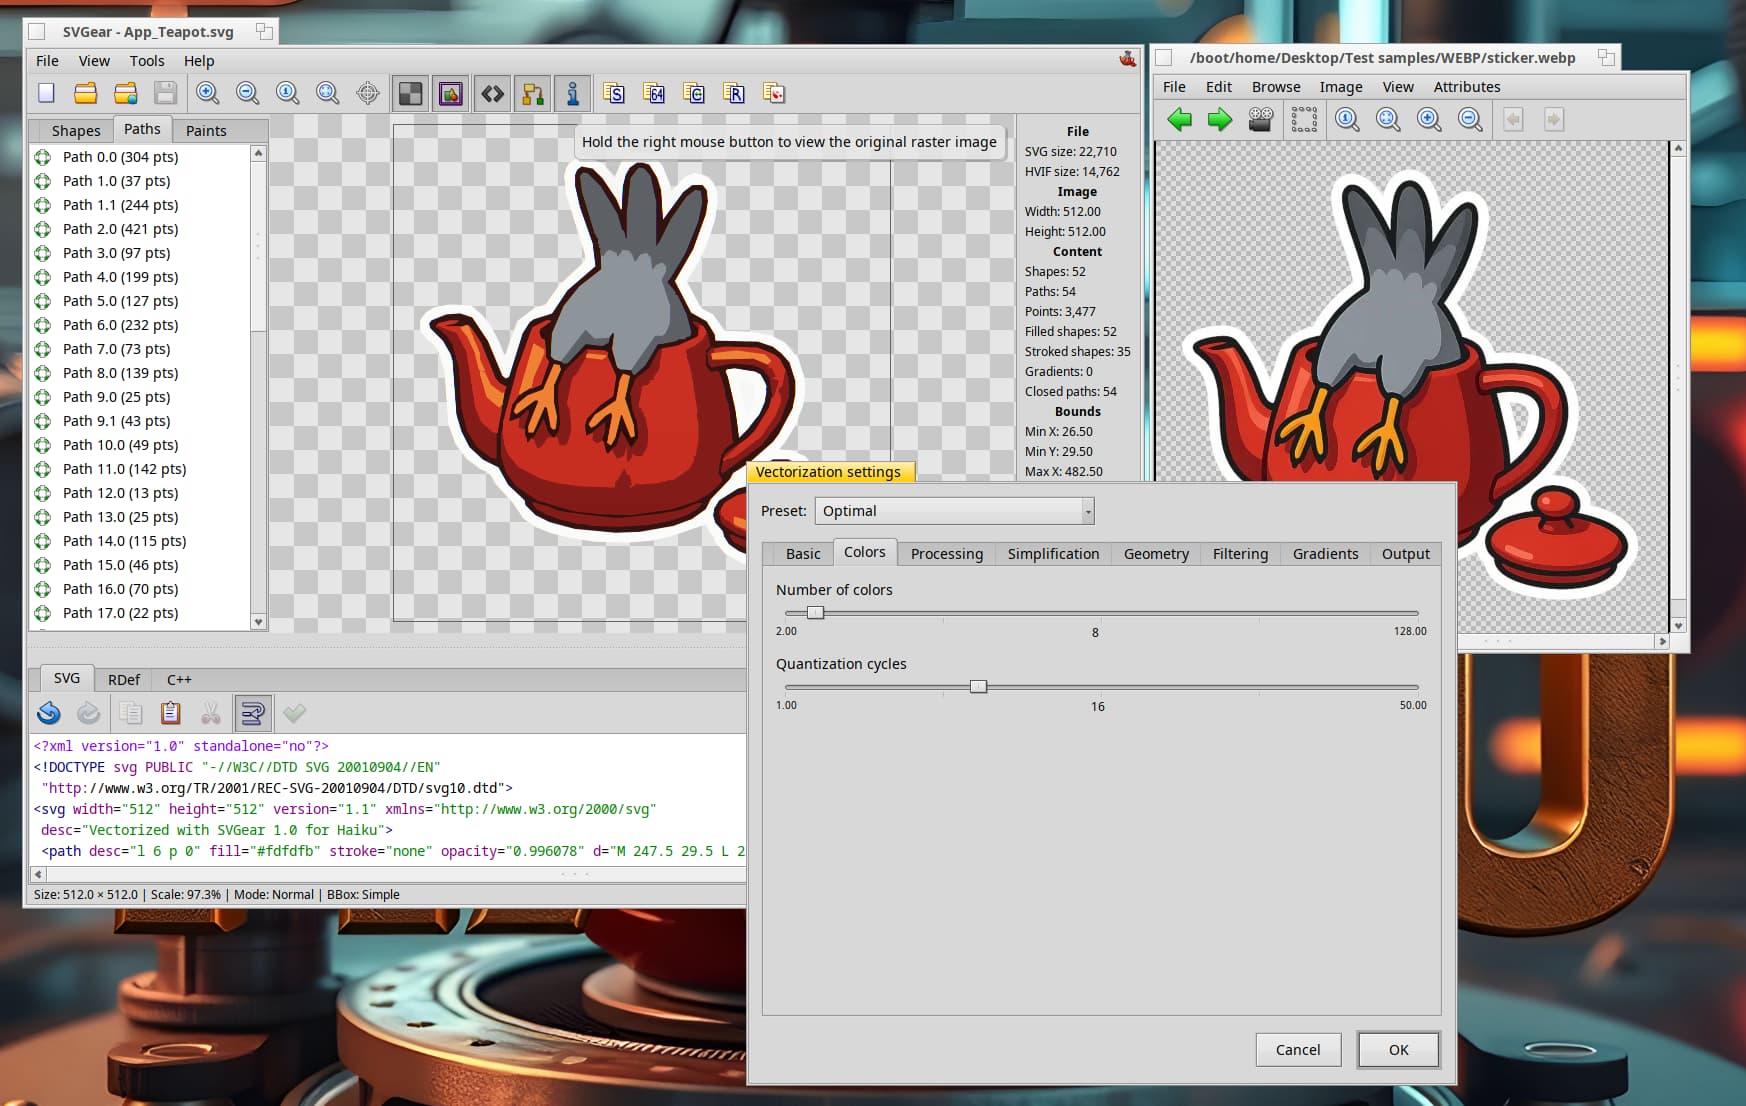Switch to the Gradients settings tab
Image resolution: width=1746 pixels, height=1106 pixels.
1325,554
